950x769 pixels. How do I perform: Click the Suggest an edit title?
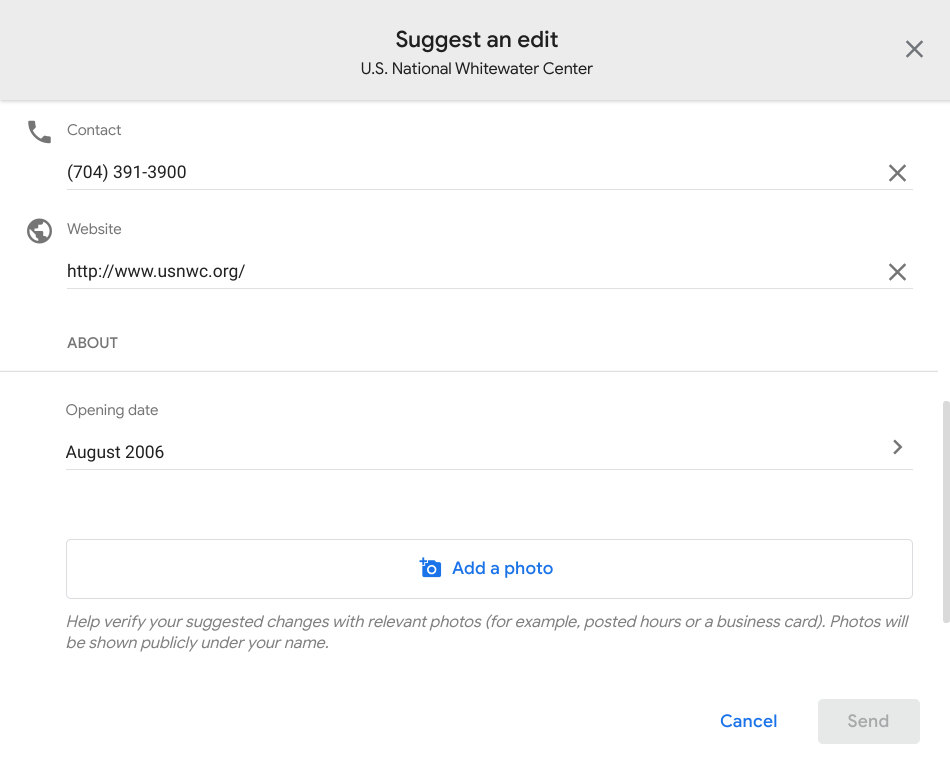click(477, 40)
